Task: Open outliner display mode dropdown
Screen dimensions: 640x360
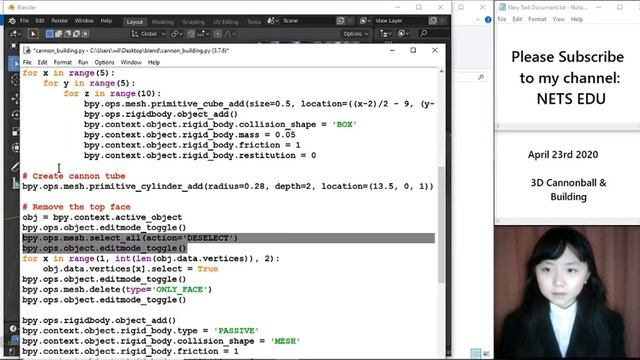Action: [x=403, y=34]
